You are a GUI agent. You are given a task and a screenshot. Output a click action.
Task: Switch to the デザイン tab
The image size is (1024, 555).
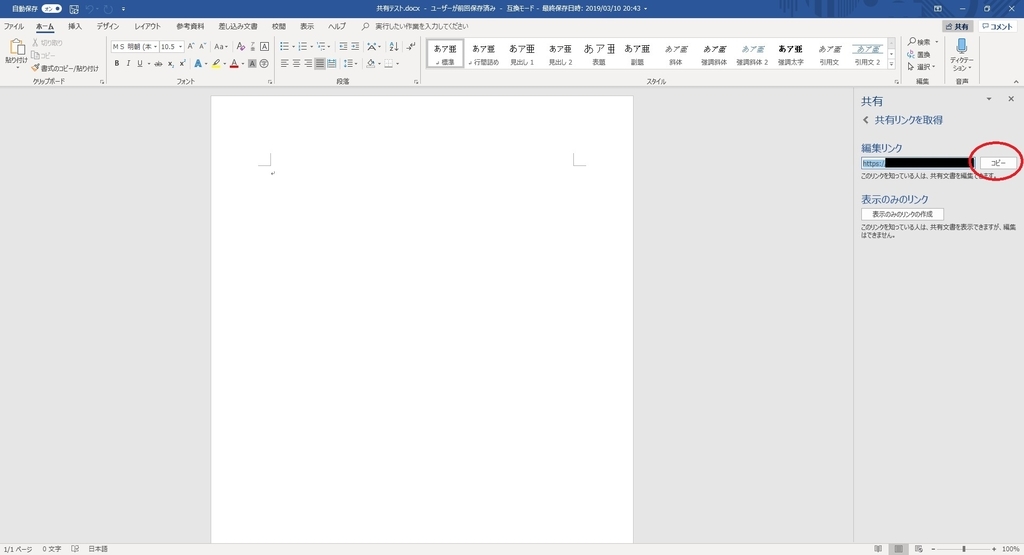point(108,26)
